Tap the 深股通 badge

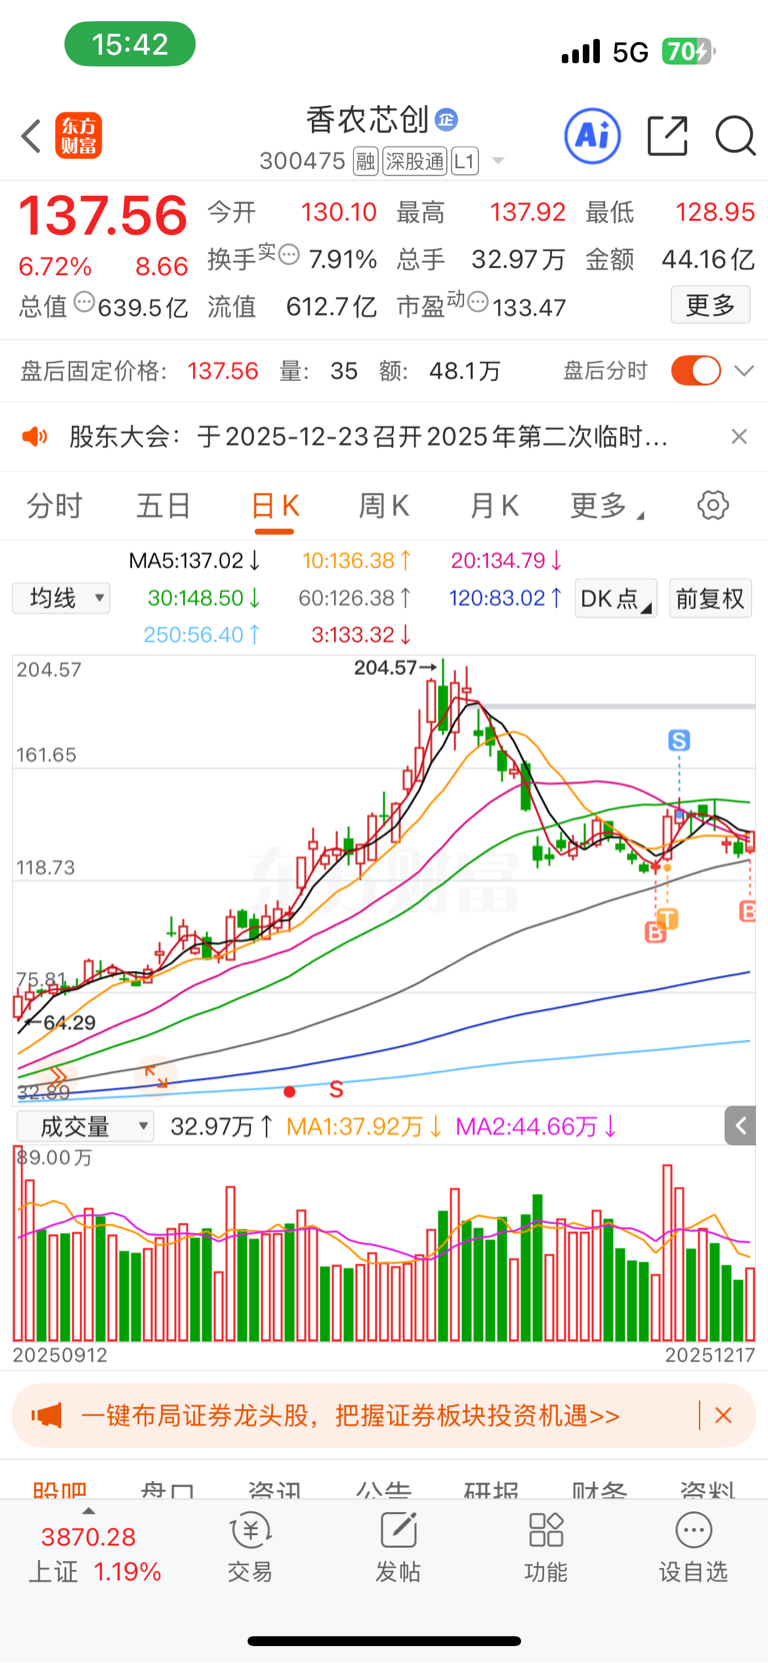tap(415, 161)
